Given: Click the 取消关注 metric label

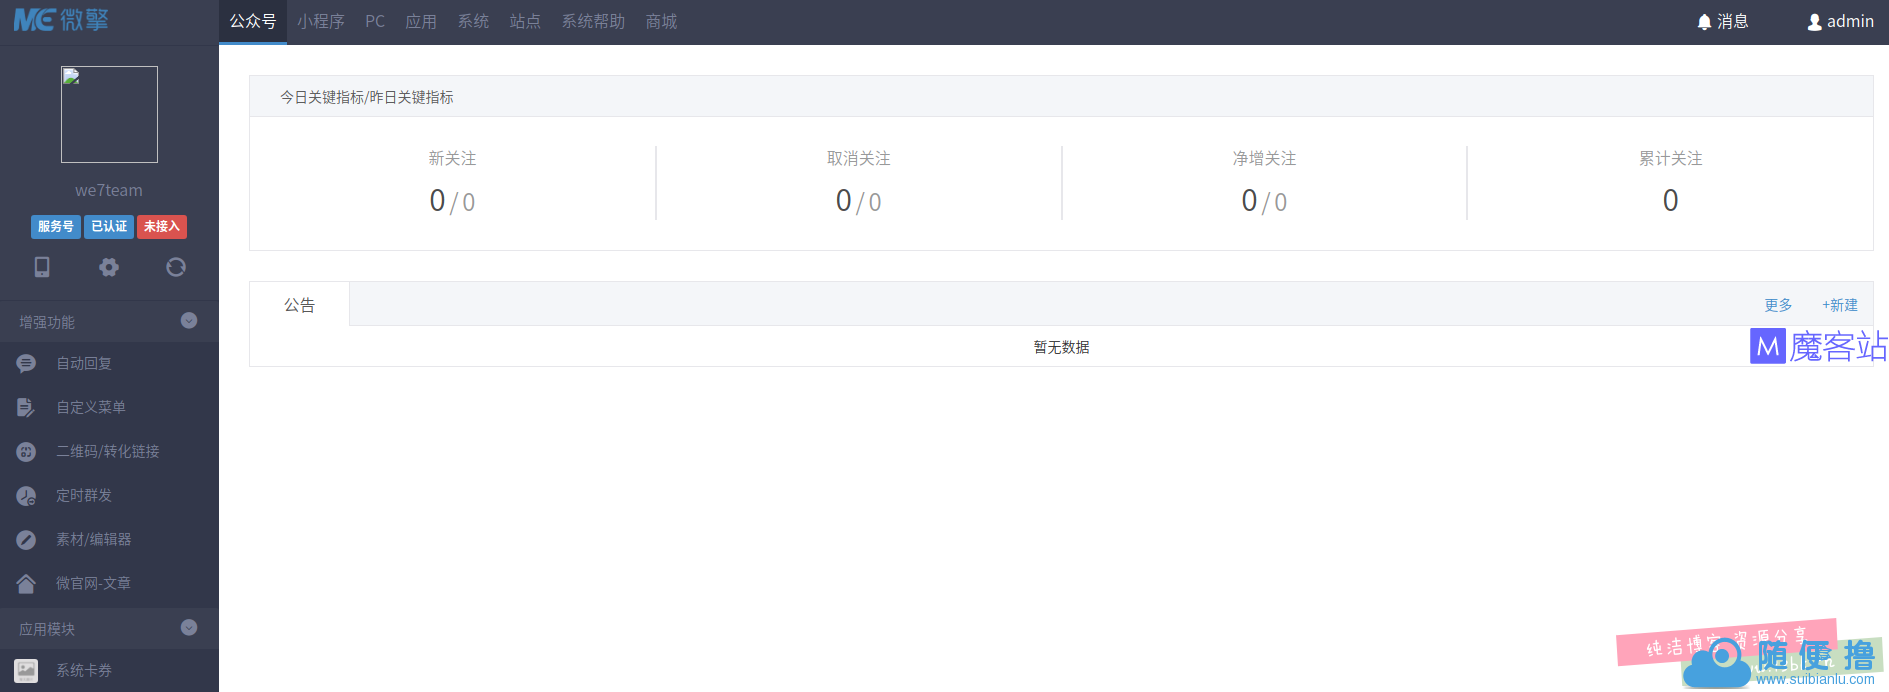Looking at the screenshot, I should coord(858,159).
